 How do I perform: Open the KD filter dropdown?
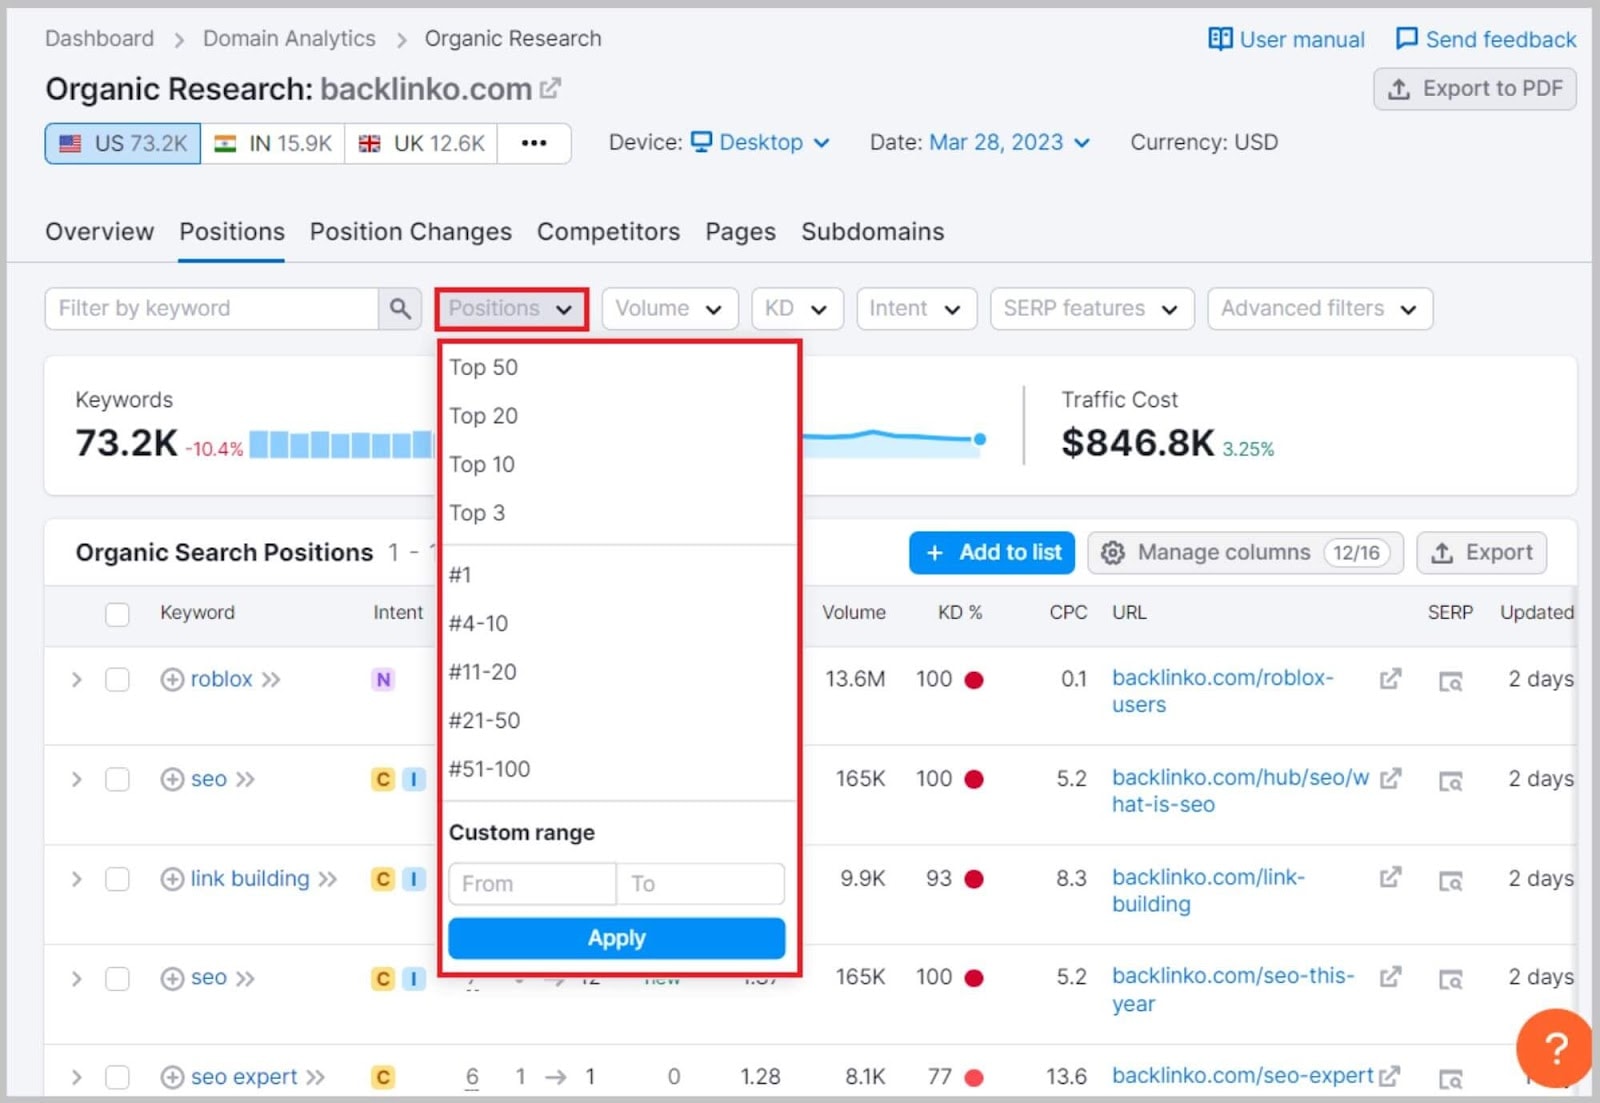797,309
